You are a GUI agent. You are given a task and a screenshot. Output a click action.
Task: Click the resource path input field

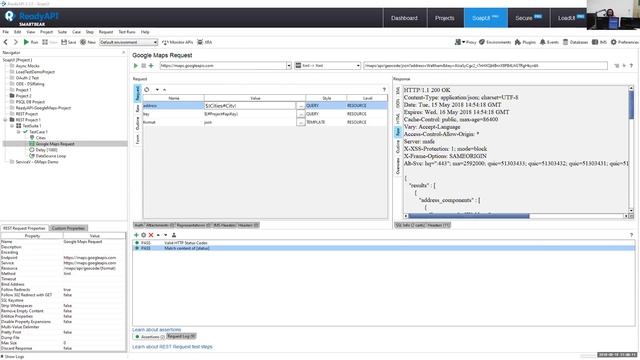[x=485, y=65]
